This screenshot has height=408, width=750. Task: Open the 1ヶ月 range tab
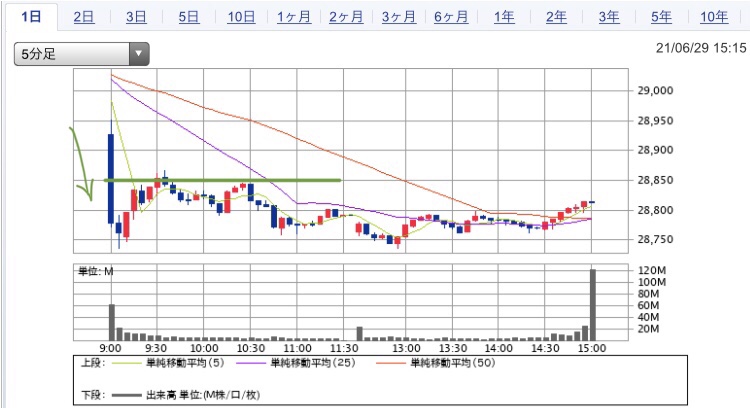pyautogui.click(x=294, y=17)
